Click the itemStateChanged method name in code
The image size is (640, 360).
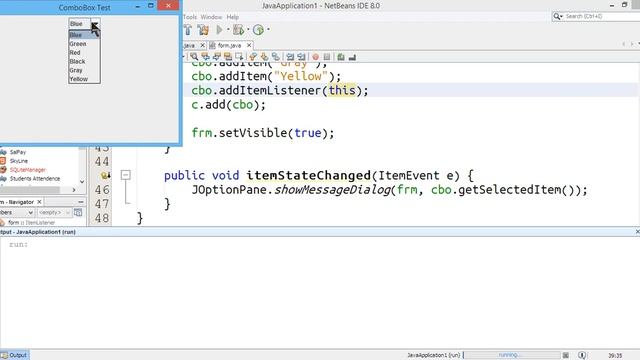[308, 176]
